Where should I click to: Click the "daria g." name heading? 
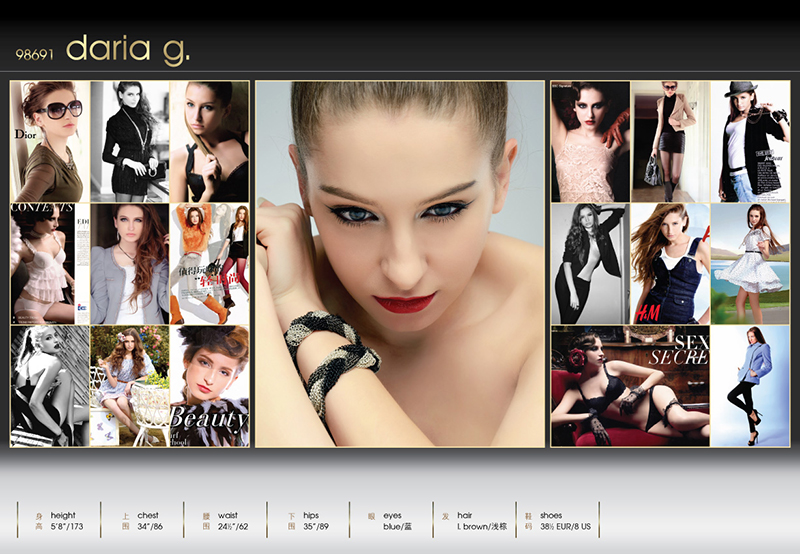tap(127, 49)
